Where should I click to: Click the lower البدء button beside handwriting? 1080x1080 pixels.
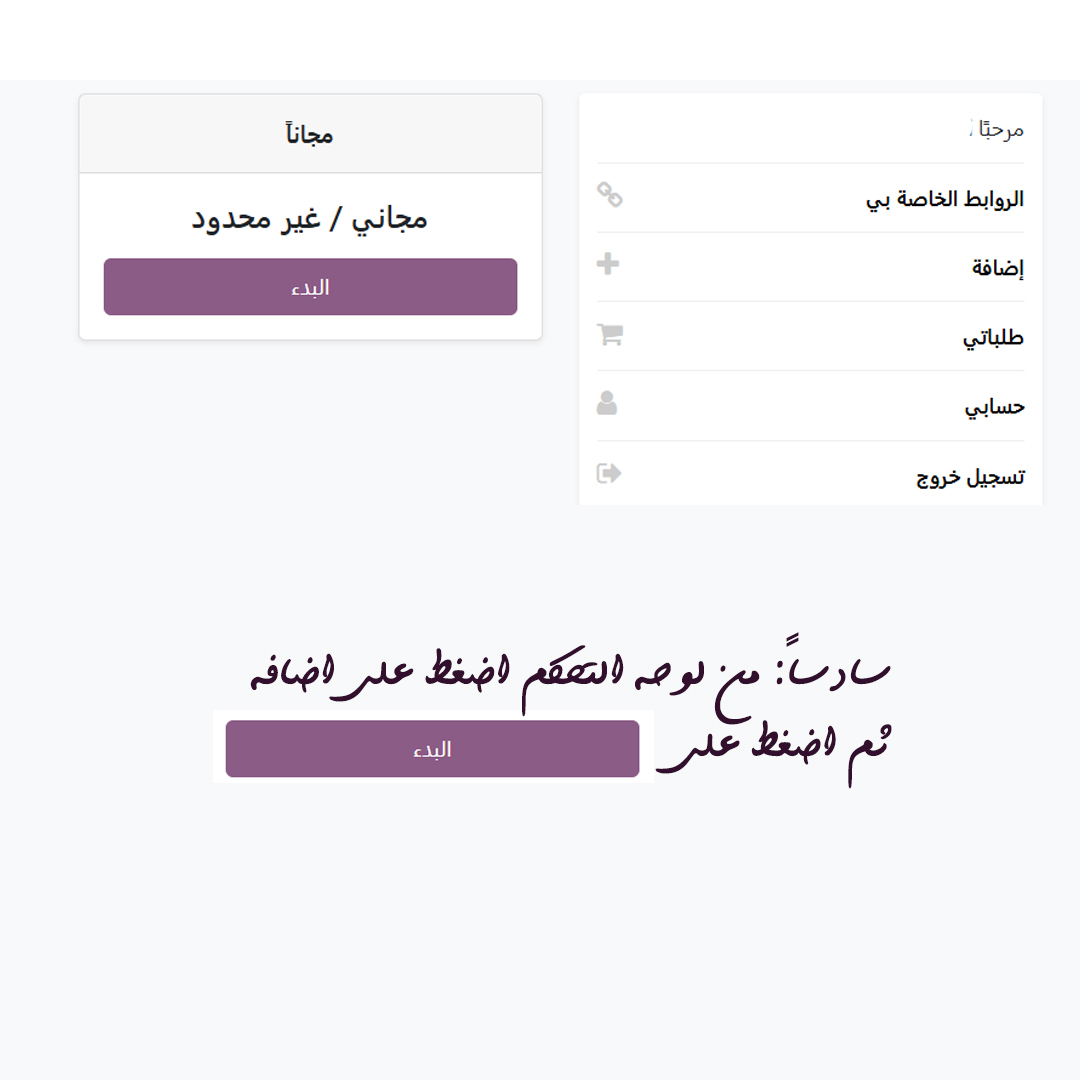click(433, 749)
